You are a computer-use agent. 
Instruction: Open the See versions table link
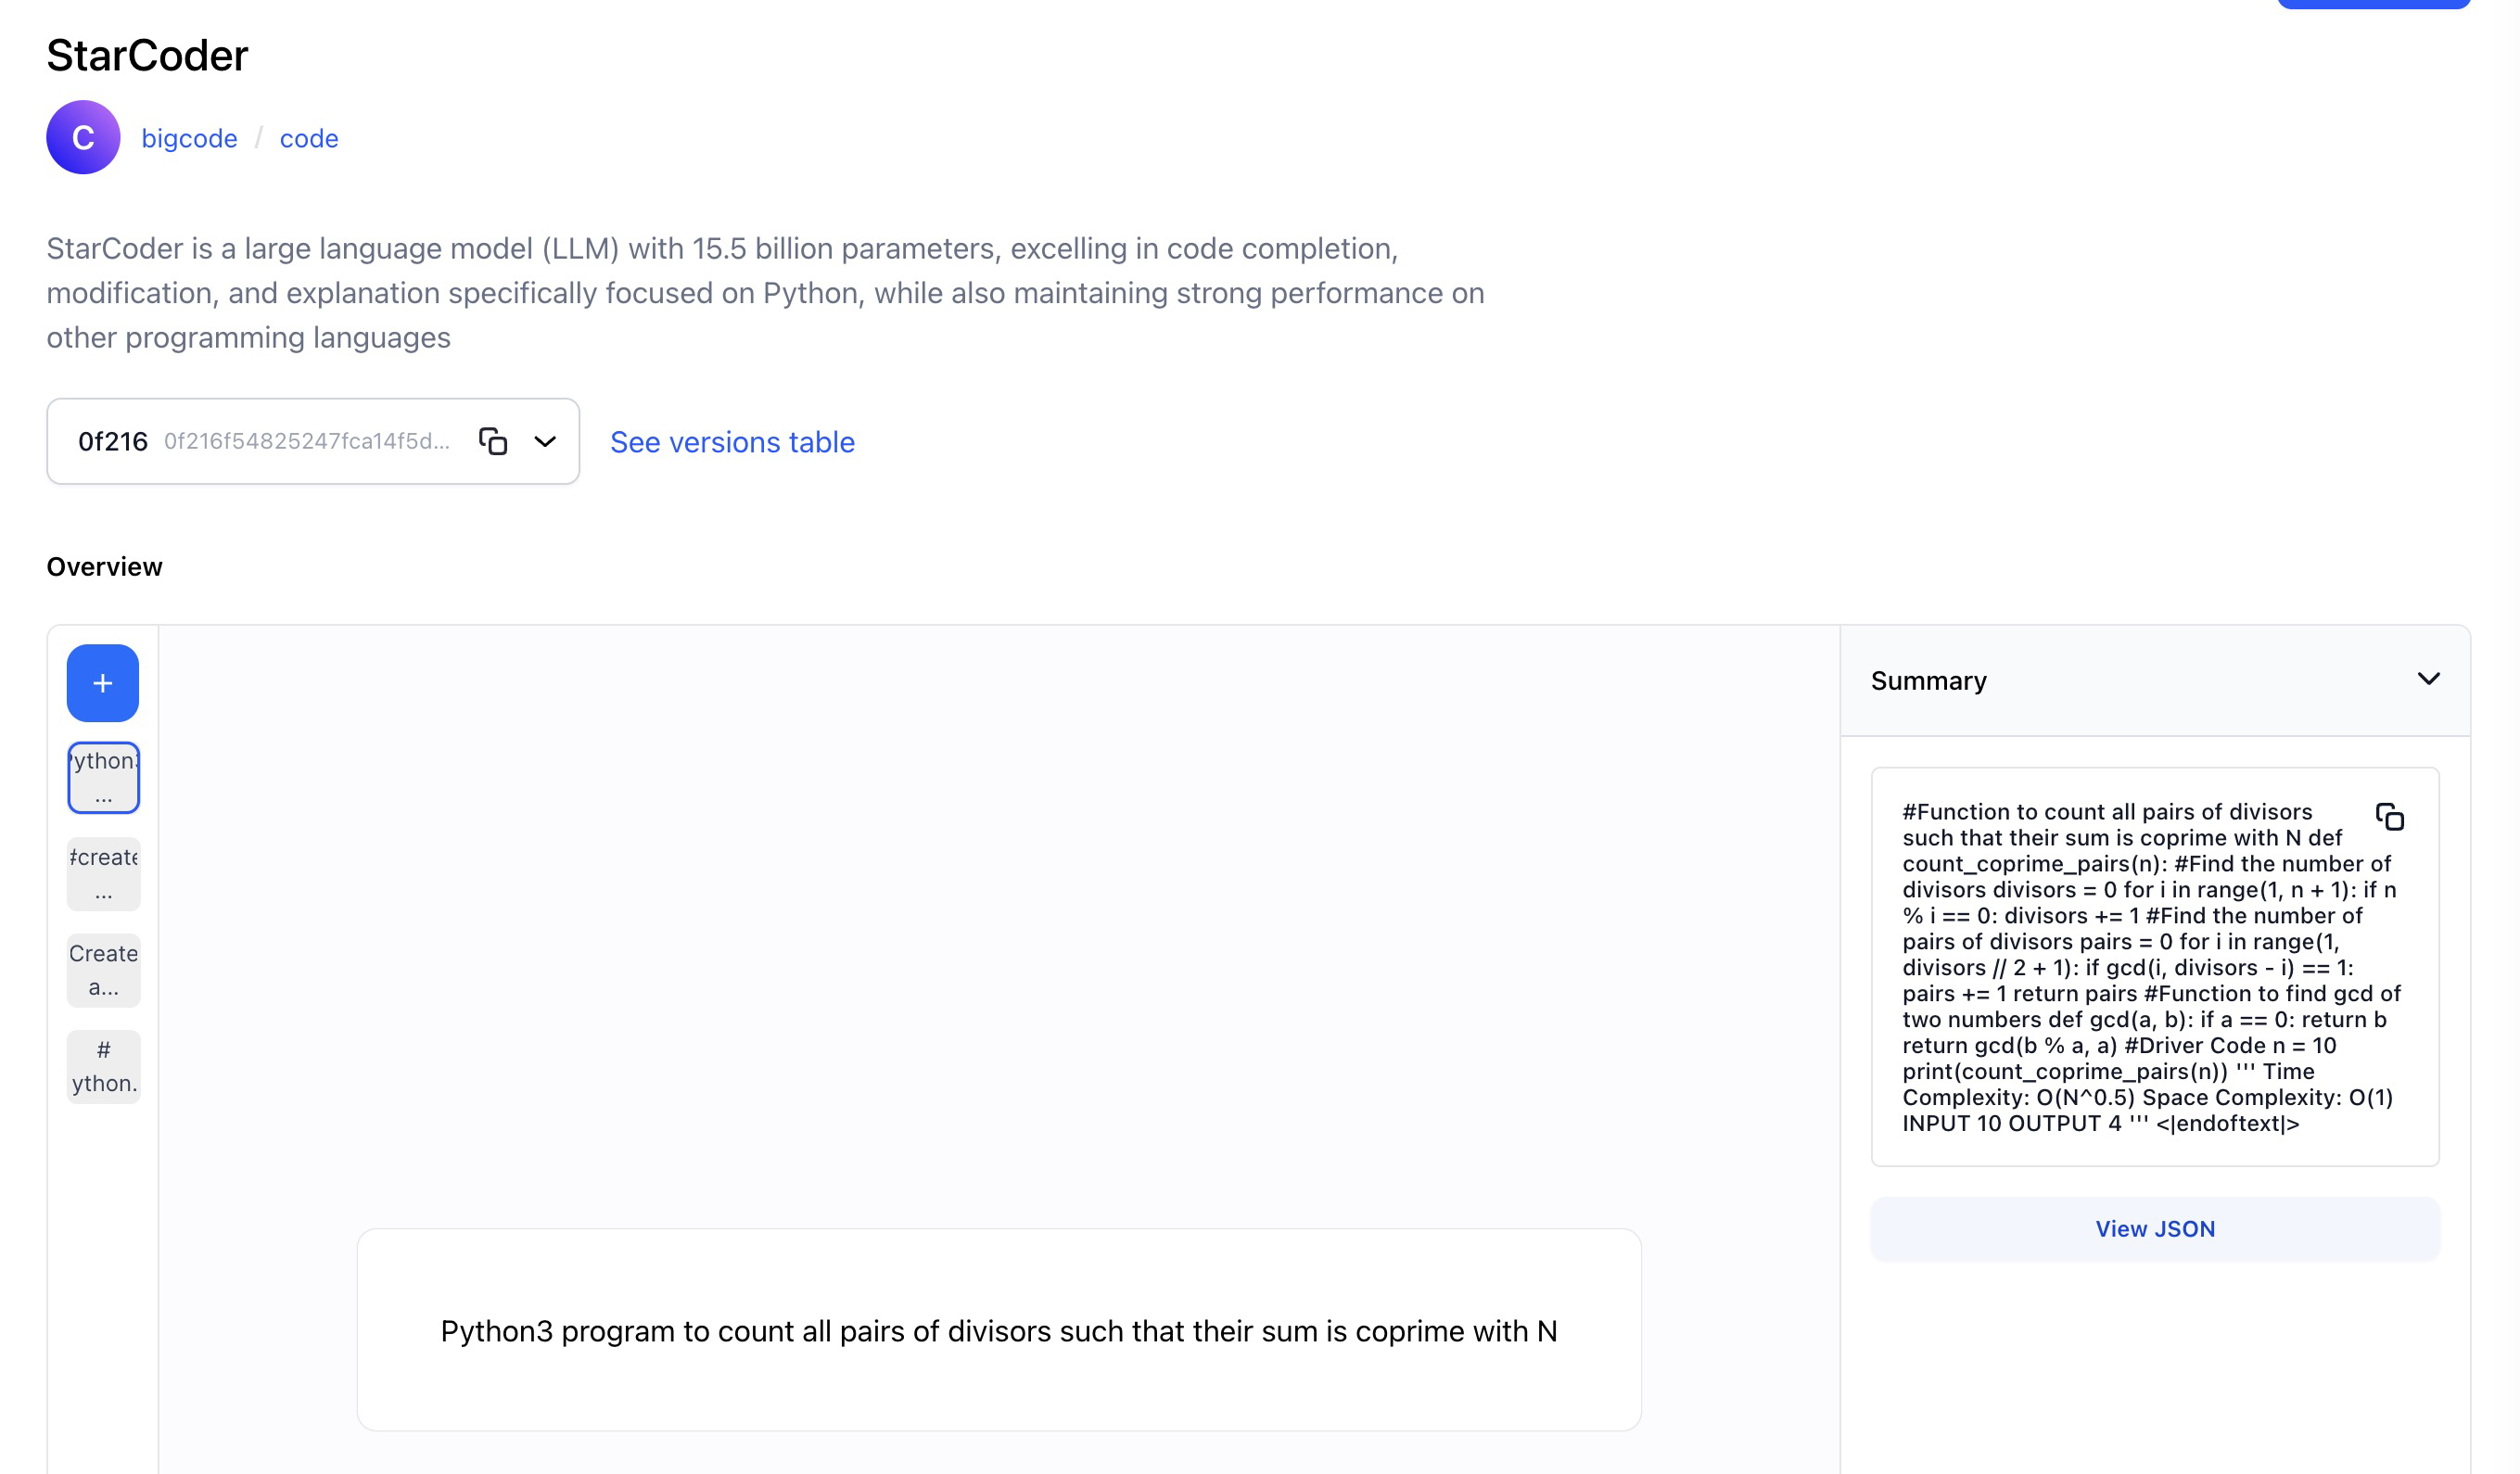pos(732,442)
